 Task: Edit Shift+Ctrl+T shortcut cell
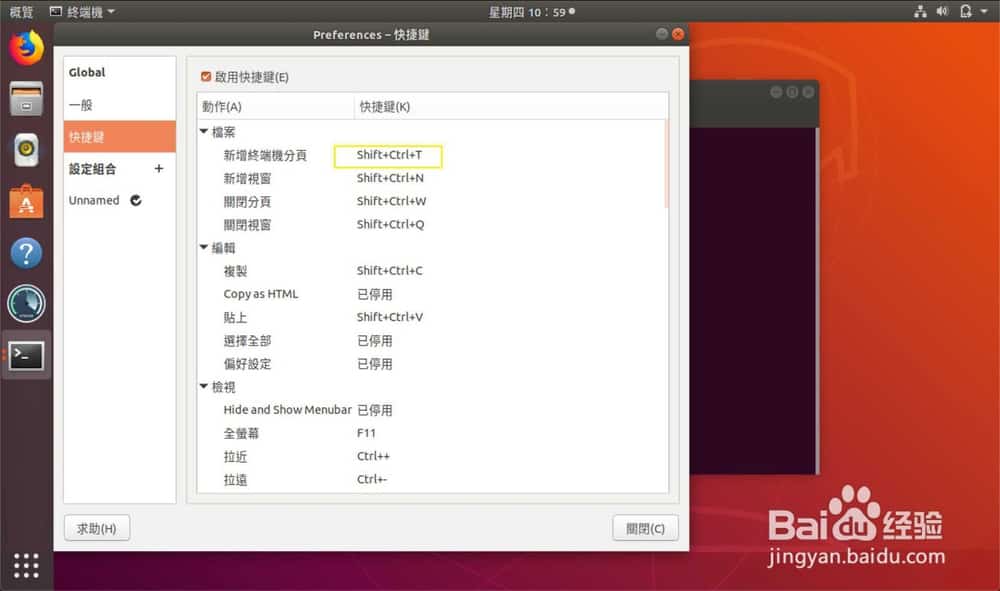pos(388,155)
